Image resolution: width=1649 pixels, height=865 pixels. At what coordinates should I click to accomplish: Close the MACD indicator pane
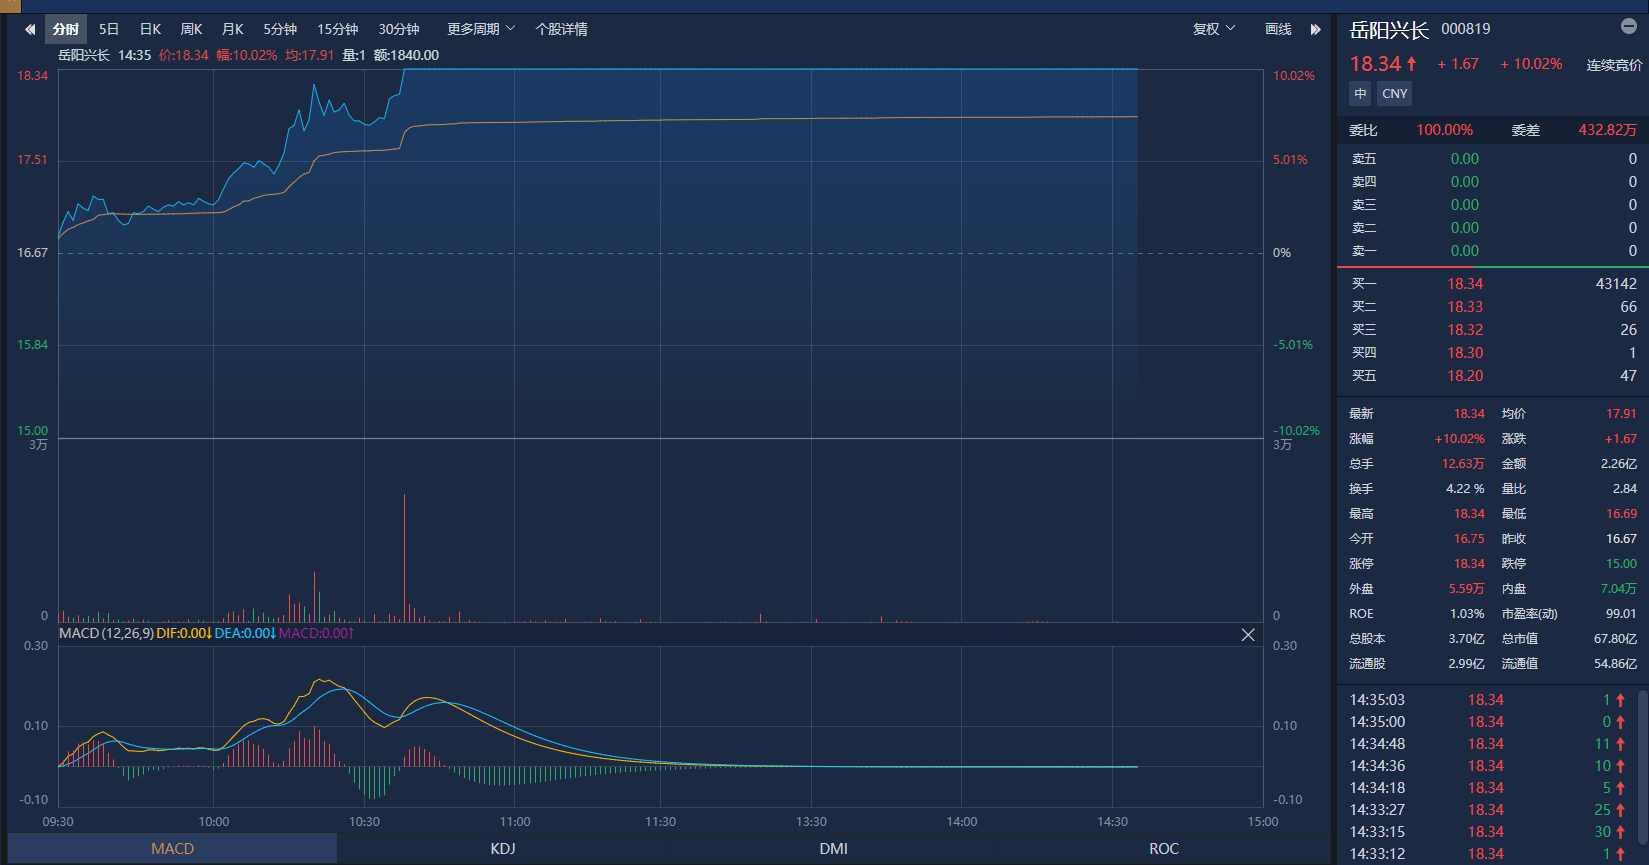pyautogui.click(x=1248, y=635)
